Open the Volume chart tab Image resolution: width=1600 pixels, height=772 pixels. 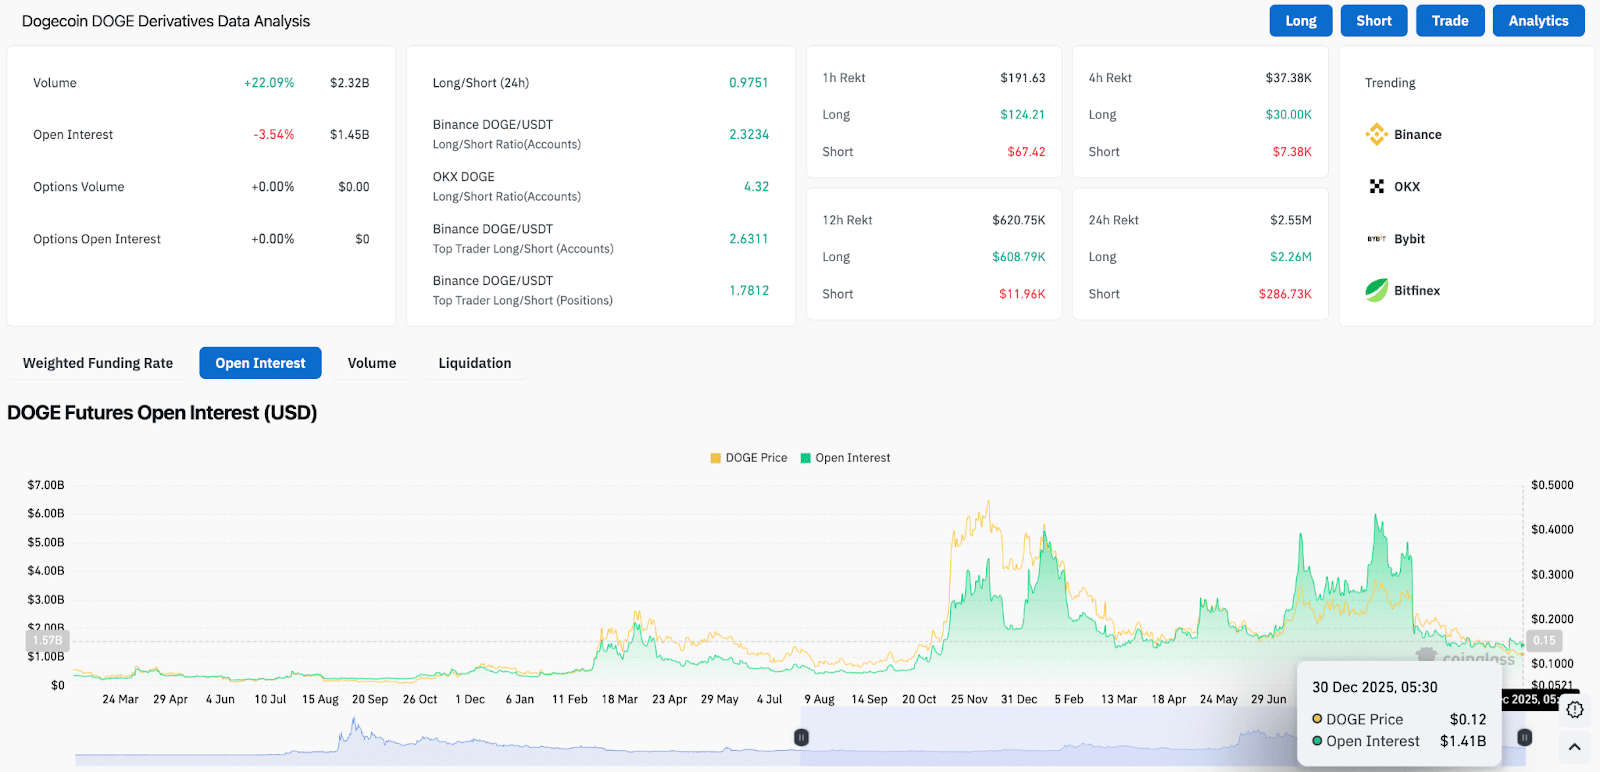tap(372, 363)
